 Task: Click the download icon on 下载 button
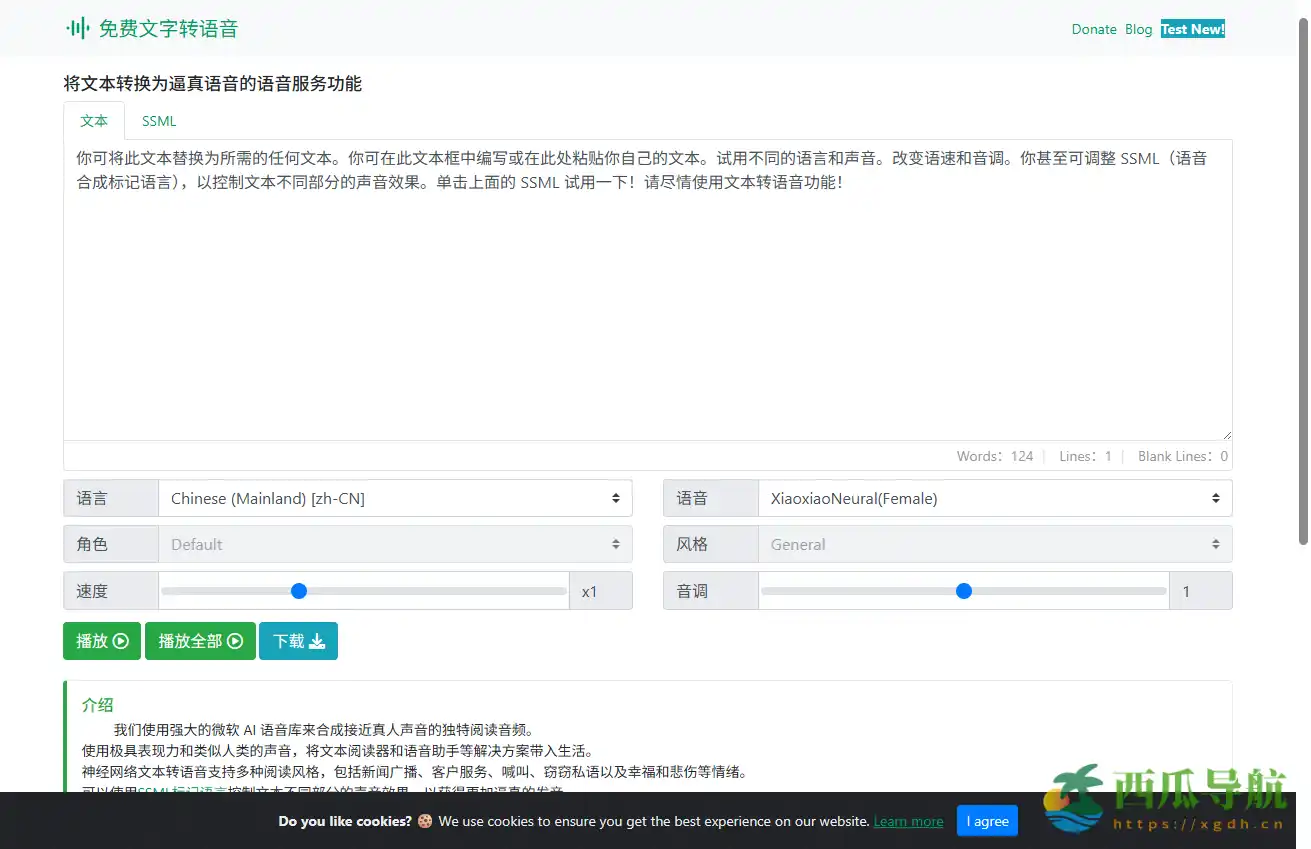315,641
